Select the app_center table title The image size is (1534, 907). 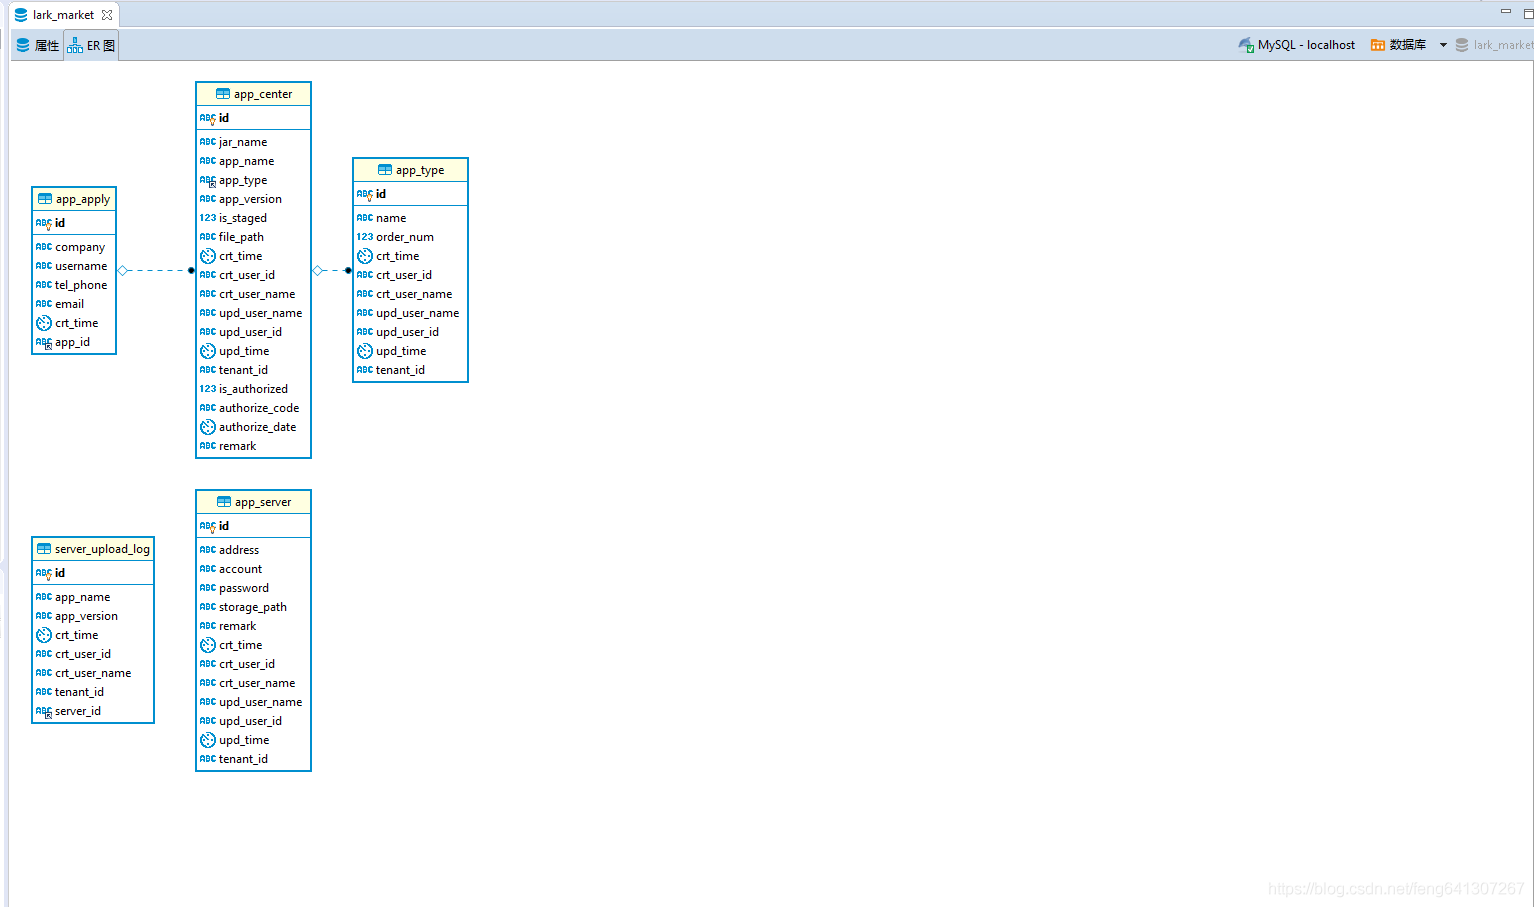pos(263,94)
